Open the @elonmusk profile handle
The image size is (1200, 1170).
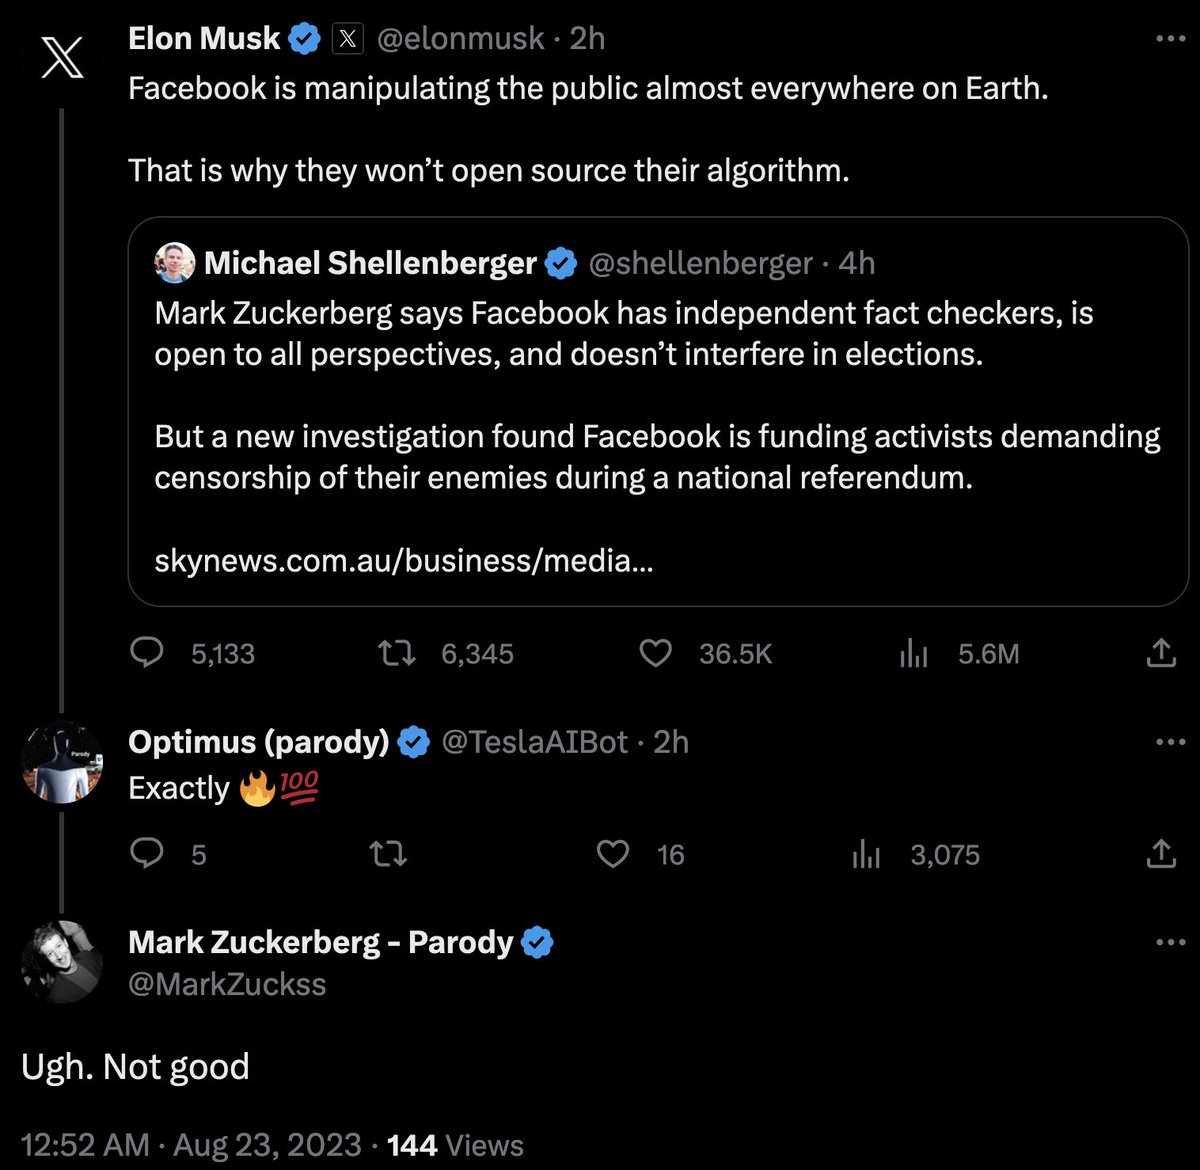coord(460,39)
